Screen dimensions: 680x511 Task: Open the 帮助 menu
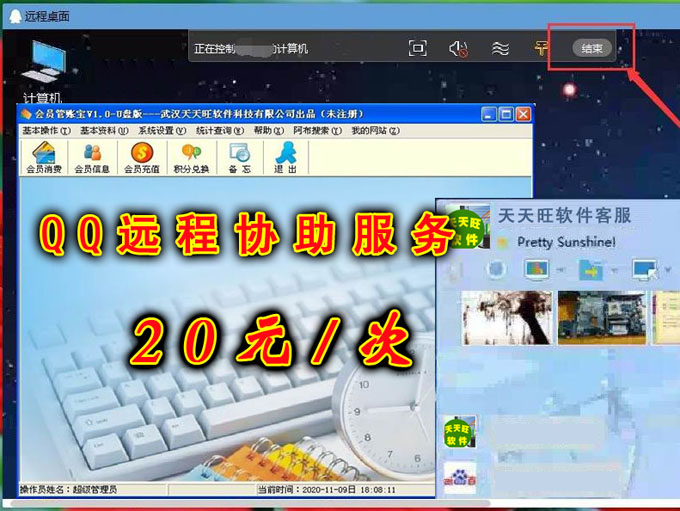268,131
